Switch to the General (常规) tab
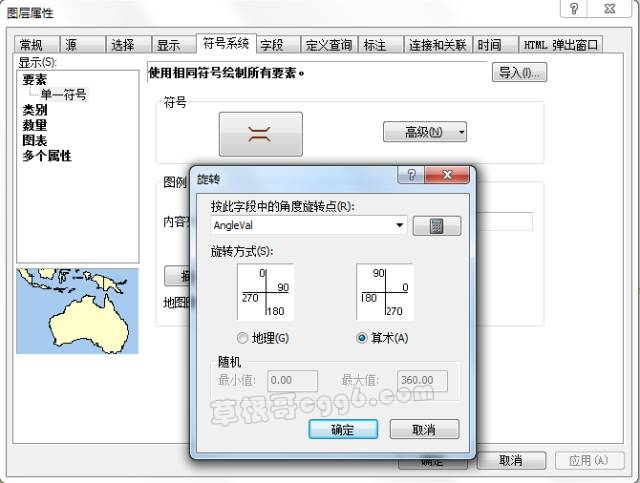 pos(37,45)
